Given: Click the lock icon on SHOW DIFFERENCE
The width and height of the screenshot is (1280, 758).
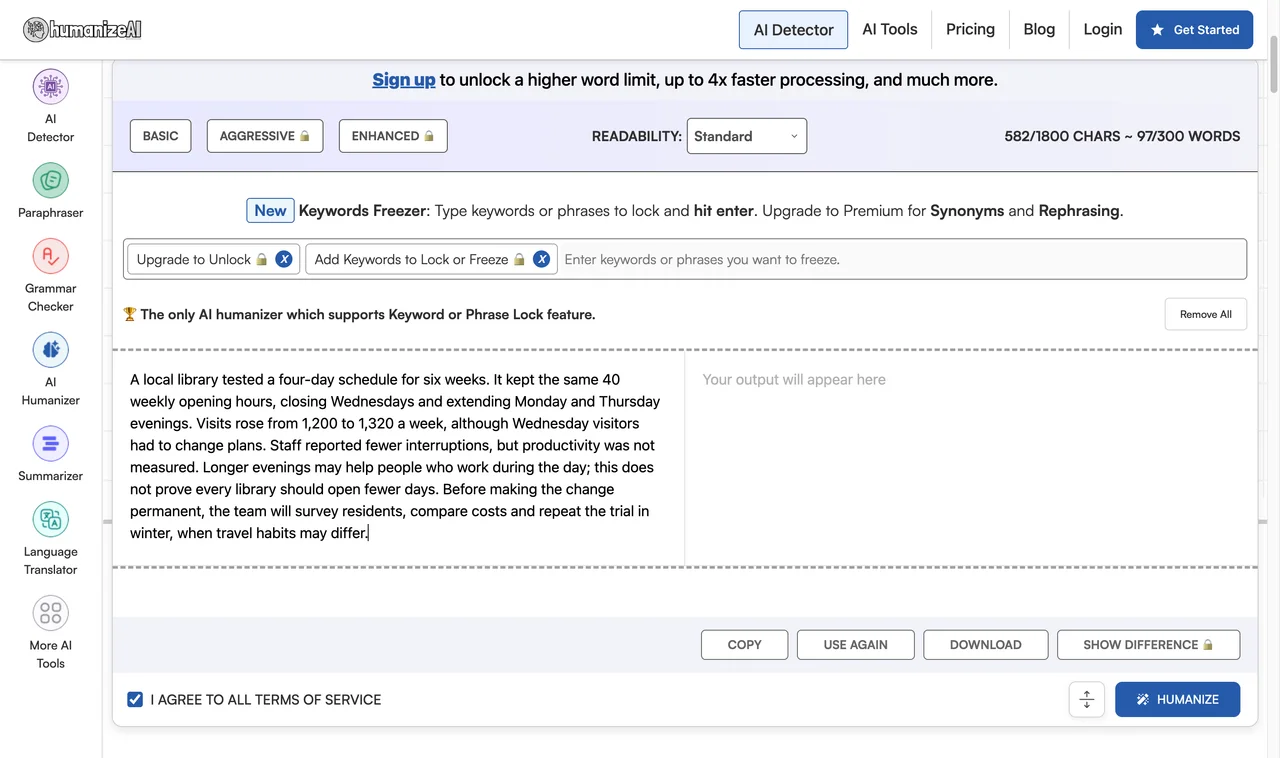Looking at the screenshot, I should tap(1208, 645).
